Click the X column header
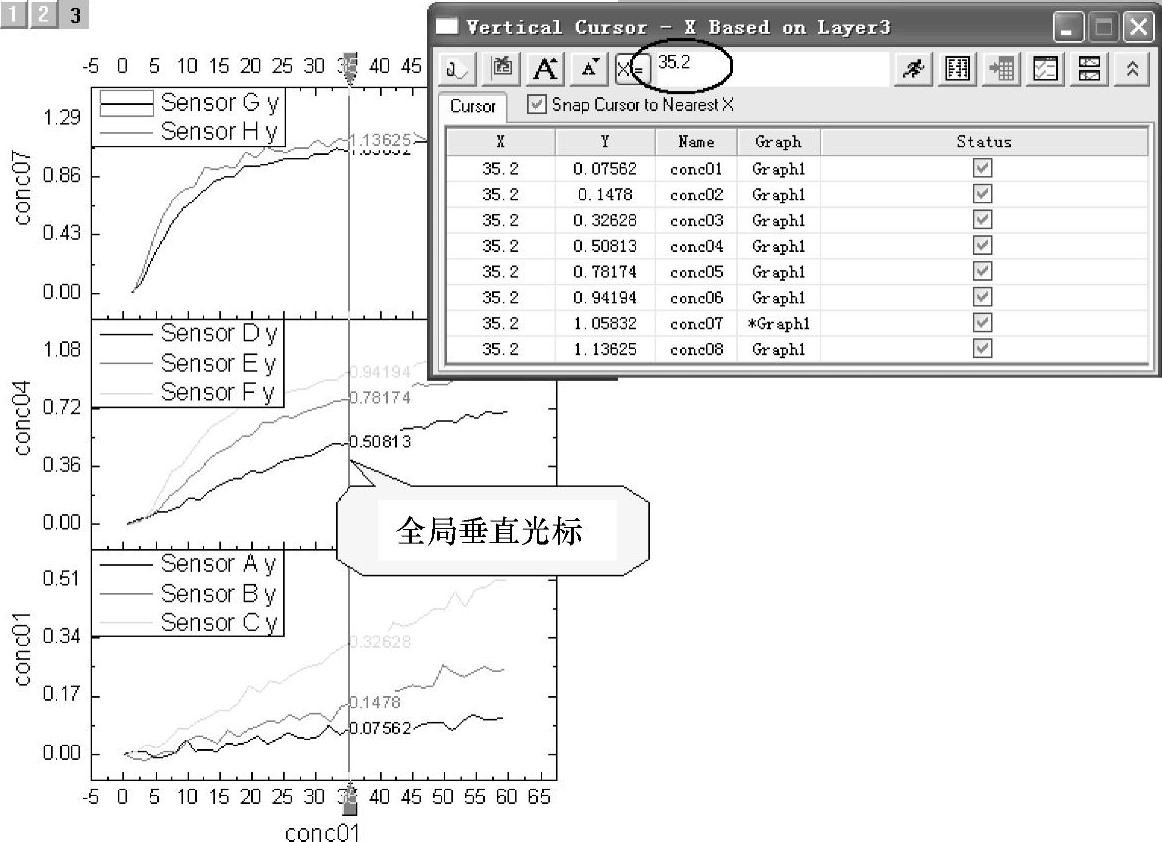The width and height of the screenshot is (1162, 842). [500, 142]
